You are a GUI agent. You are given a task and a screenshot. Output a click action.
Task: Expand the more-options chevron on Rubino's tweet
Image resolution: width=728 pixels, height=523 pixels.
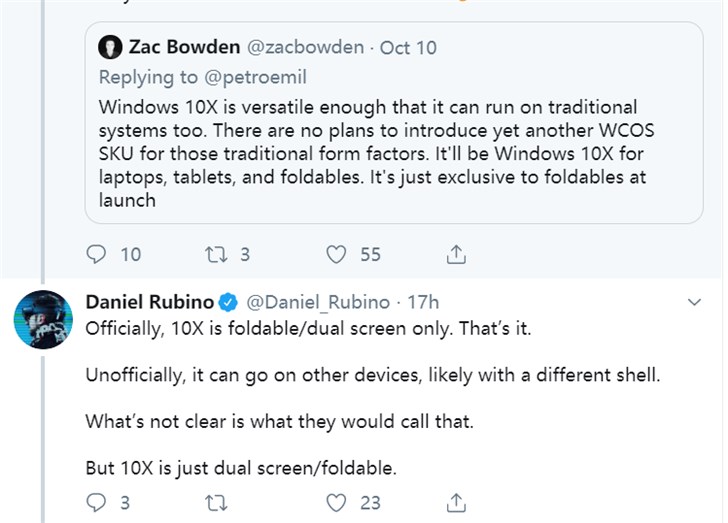click(696, 302)
